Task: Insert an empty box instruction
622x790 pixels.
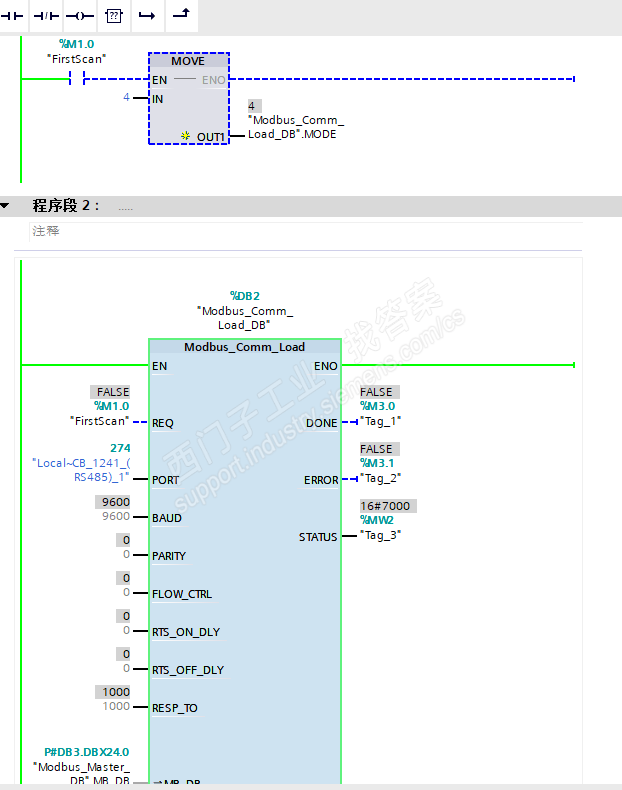Action: (x=114, y=16)
